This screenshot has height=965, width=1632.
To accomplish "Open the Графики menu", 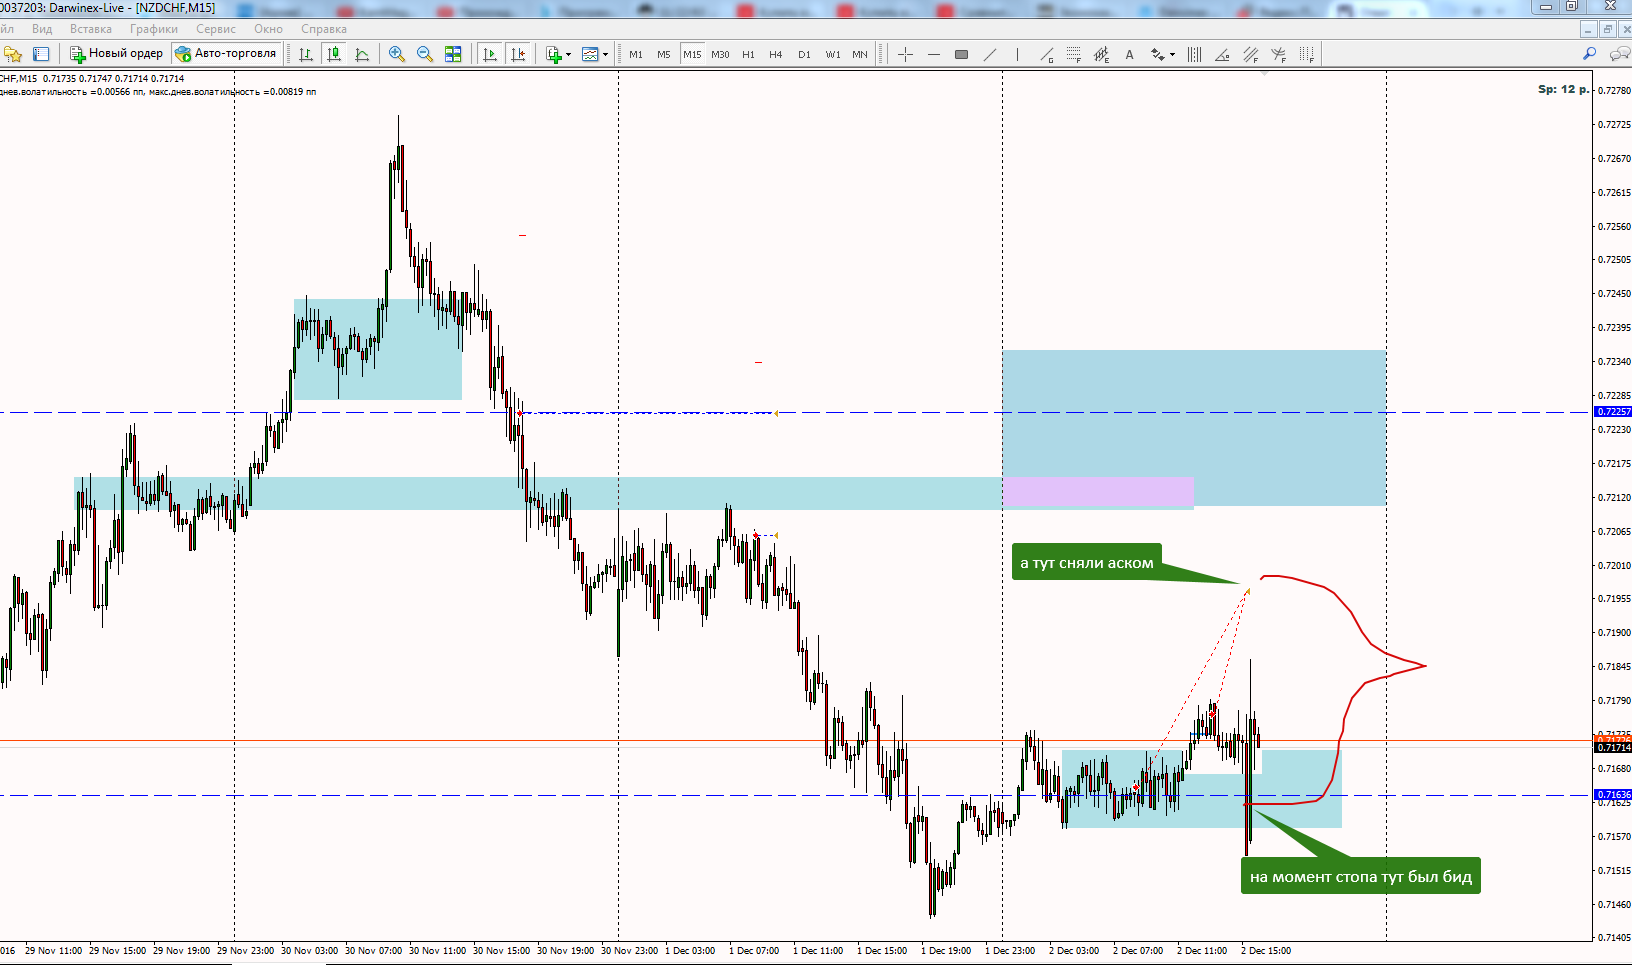I will pos(154,29).
